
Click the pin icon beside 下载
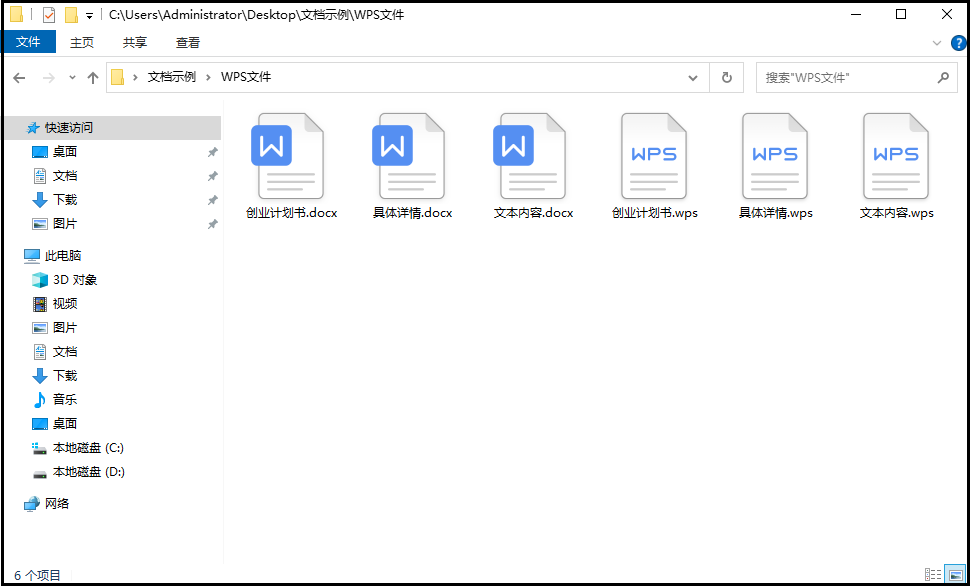[x=212, y=200]
